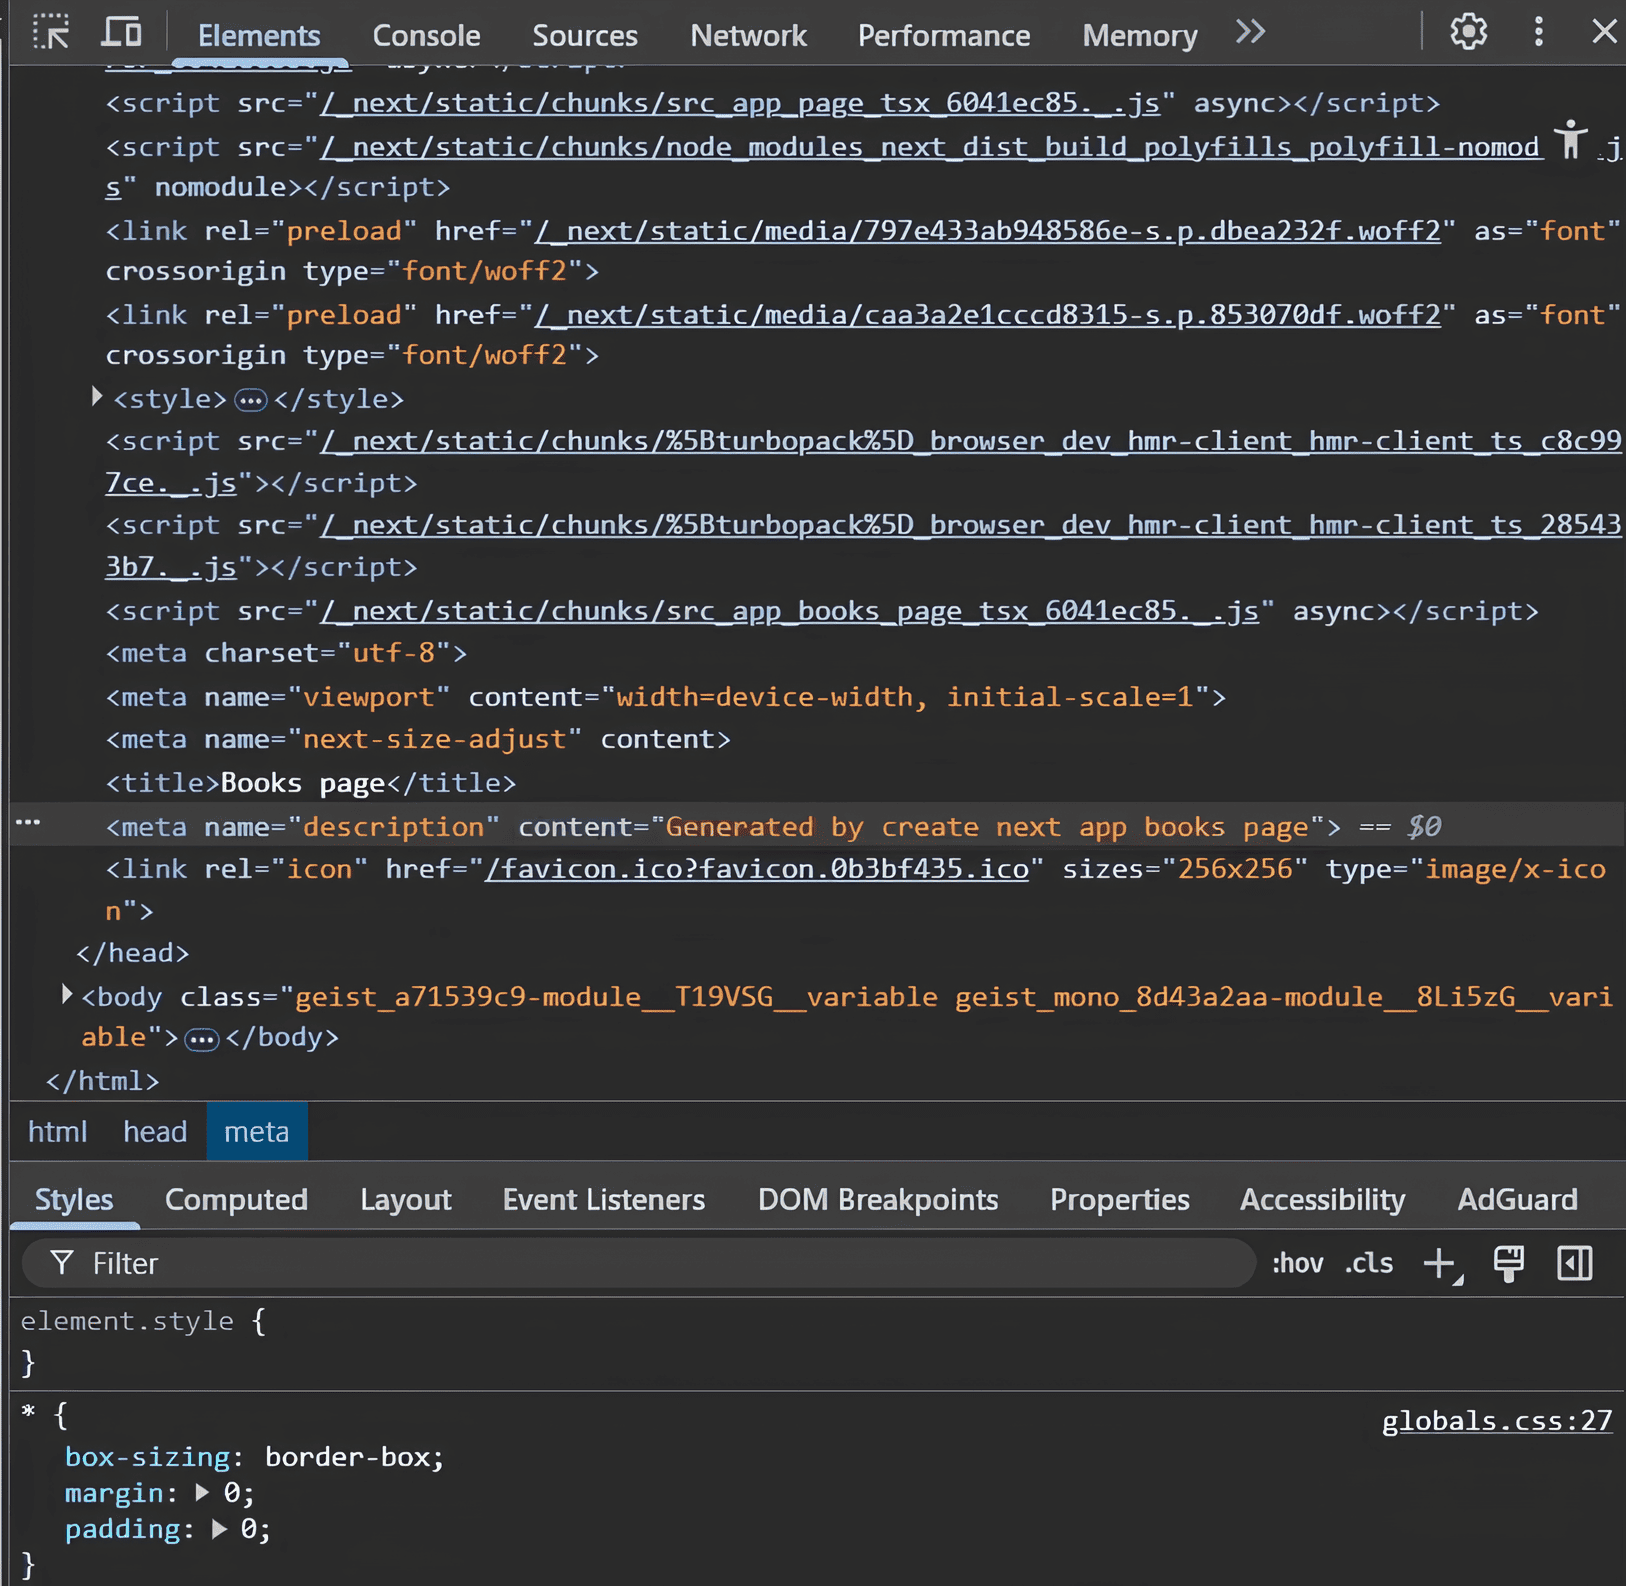Show more tabs with double chevron
Viewport: 1626px width, 1586px height.
point(1250,33)
